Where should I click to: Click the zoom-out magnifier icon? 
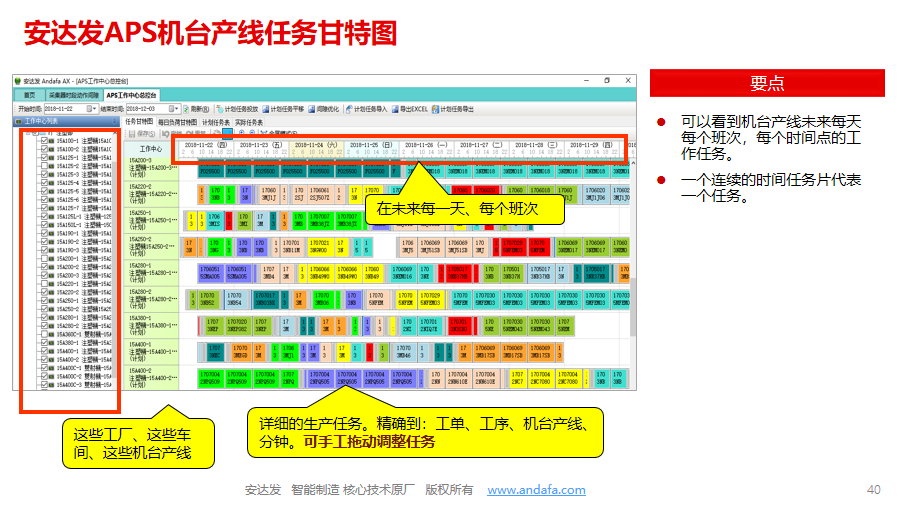(x=252, y=134)
